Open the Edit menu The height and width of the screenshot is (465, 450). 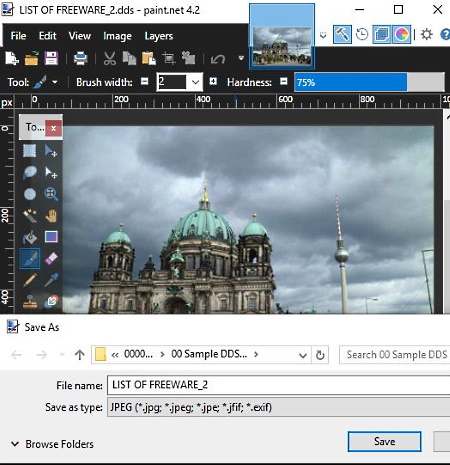[x=47, y=36]
